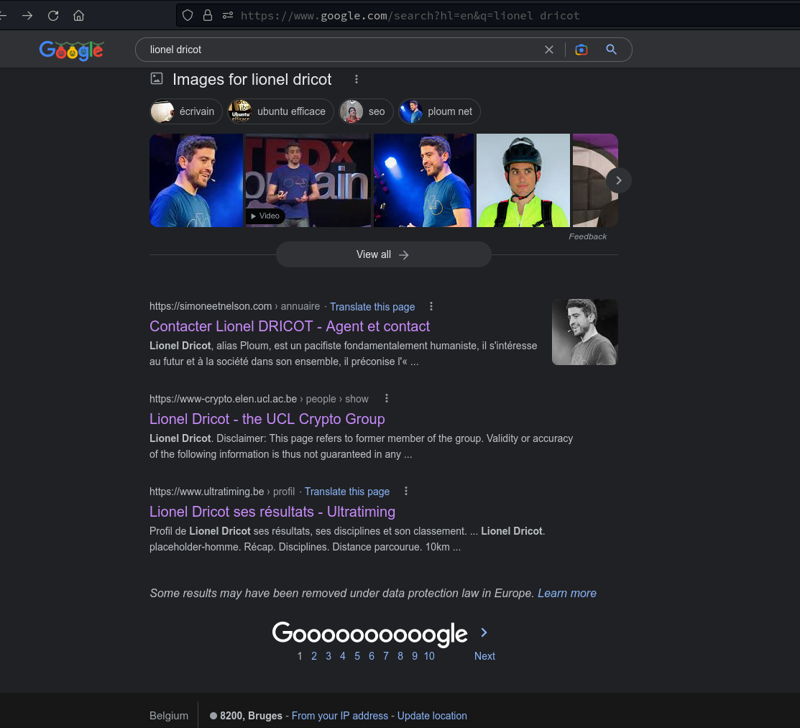800x728 pixels.
Task: Open more options for Images section
Action: click(x=356, y=79)
